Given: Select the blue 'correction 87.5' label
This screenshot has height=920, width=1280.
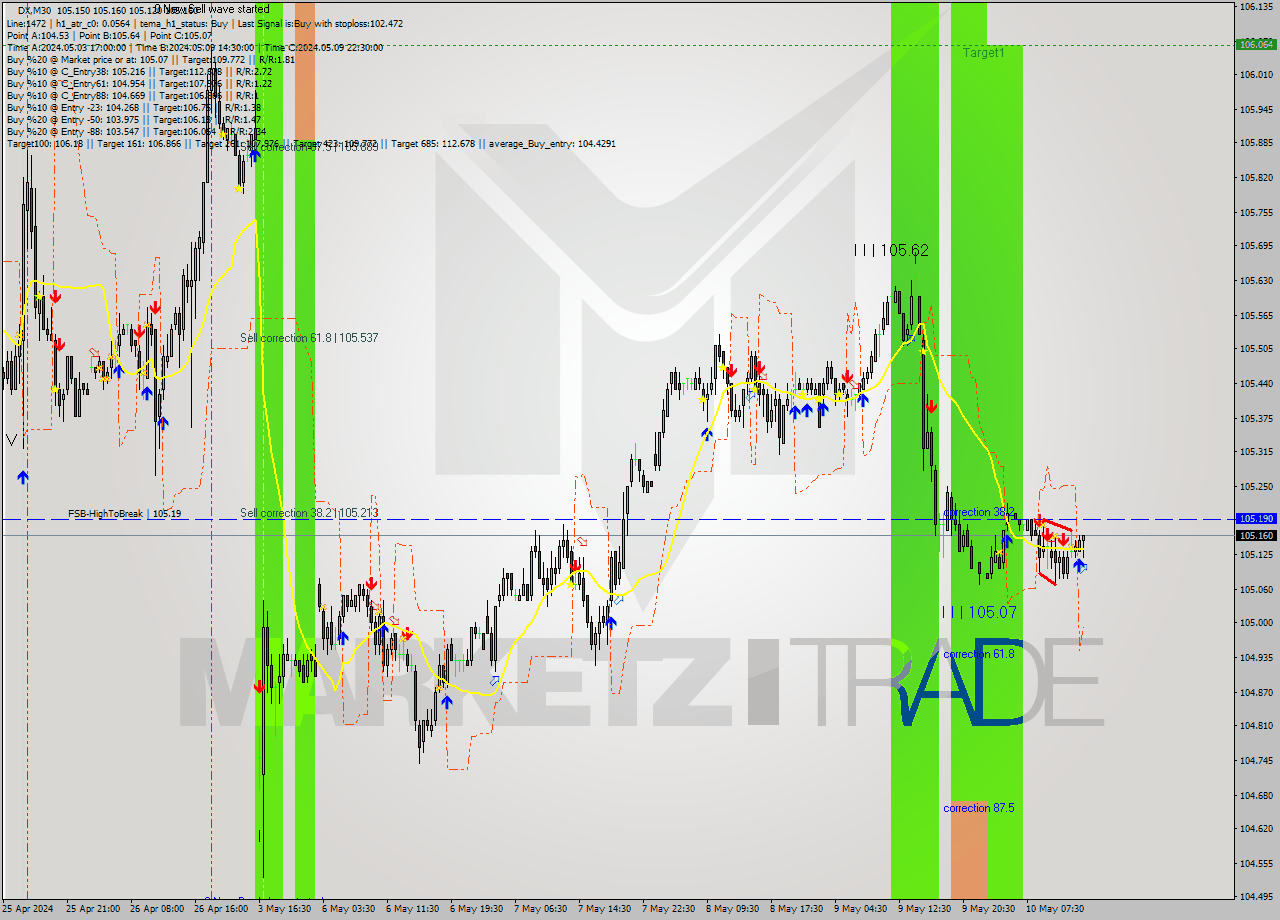Looking at the screenshot, I should coord(979,808).
